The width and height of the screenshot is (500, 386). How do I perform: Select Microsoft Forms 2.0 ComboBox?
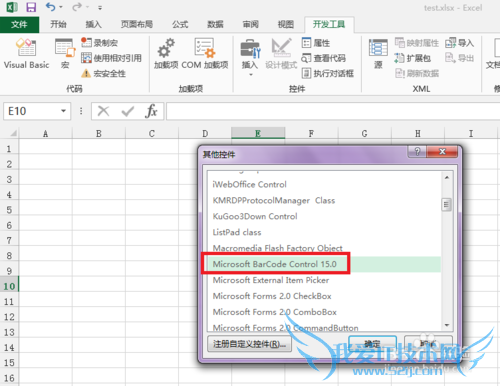[275, 312]
